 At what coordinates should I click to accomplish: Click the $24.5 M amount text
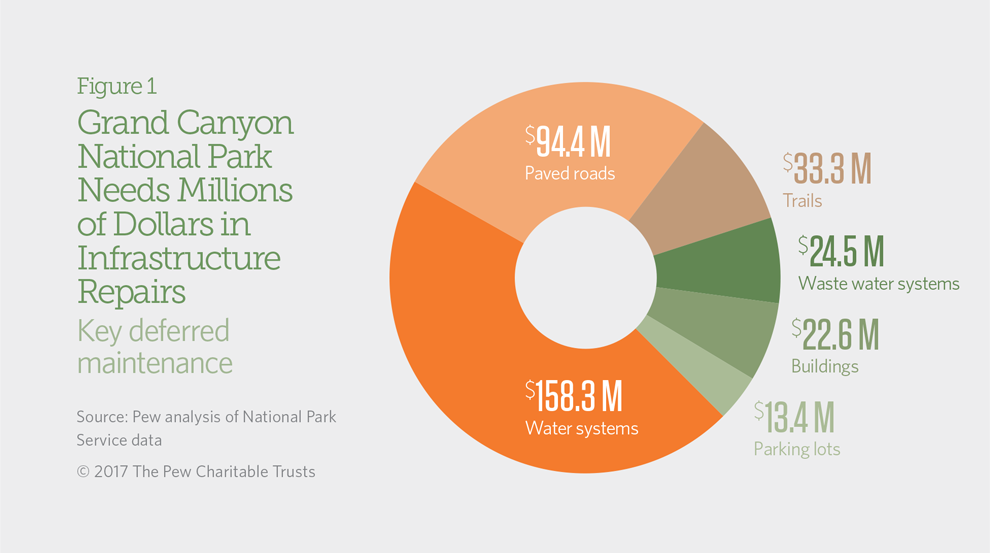click(x=842, y=251)
